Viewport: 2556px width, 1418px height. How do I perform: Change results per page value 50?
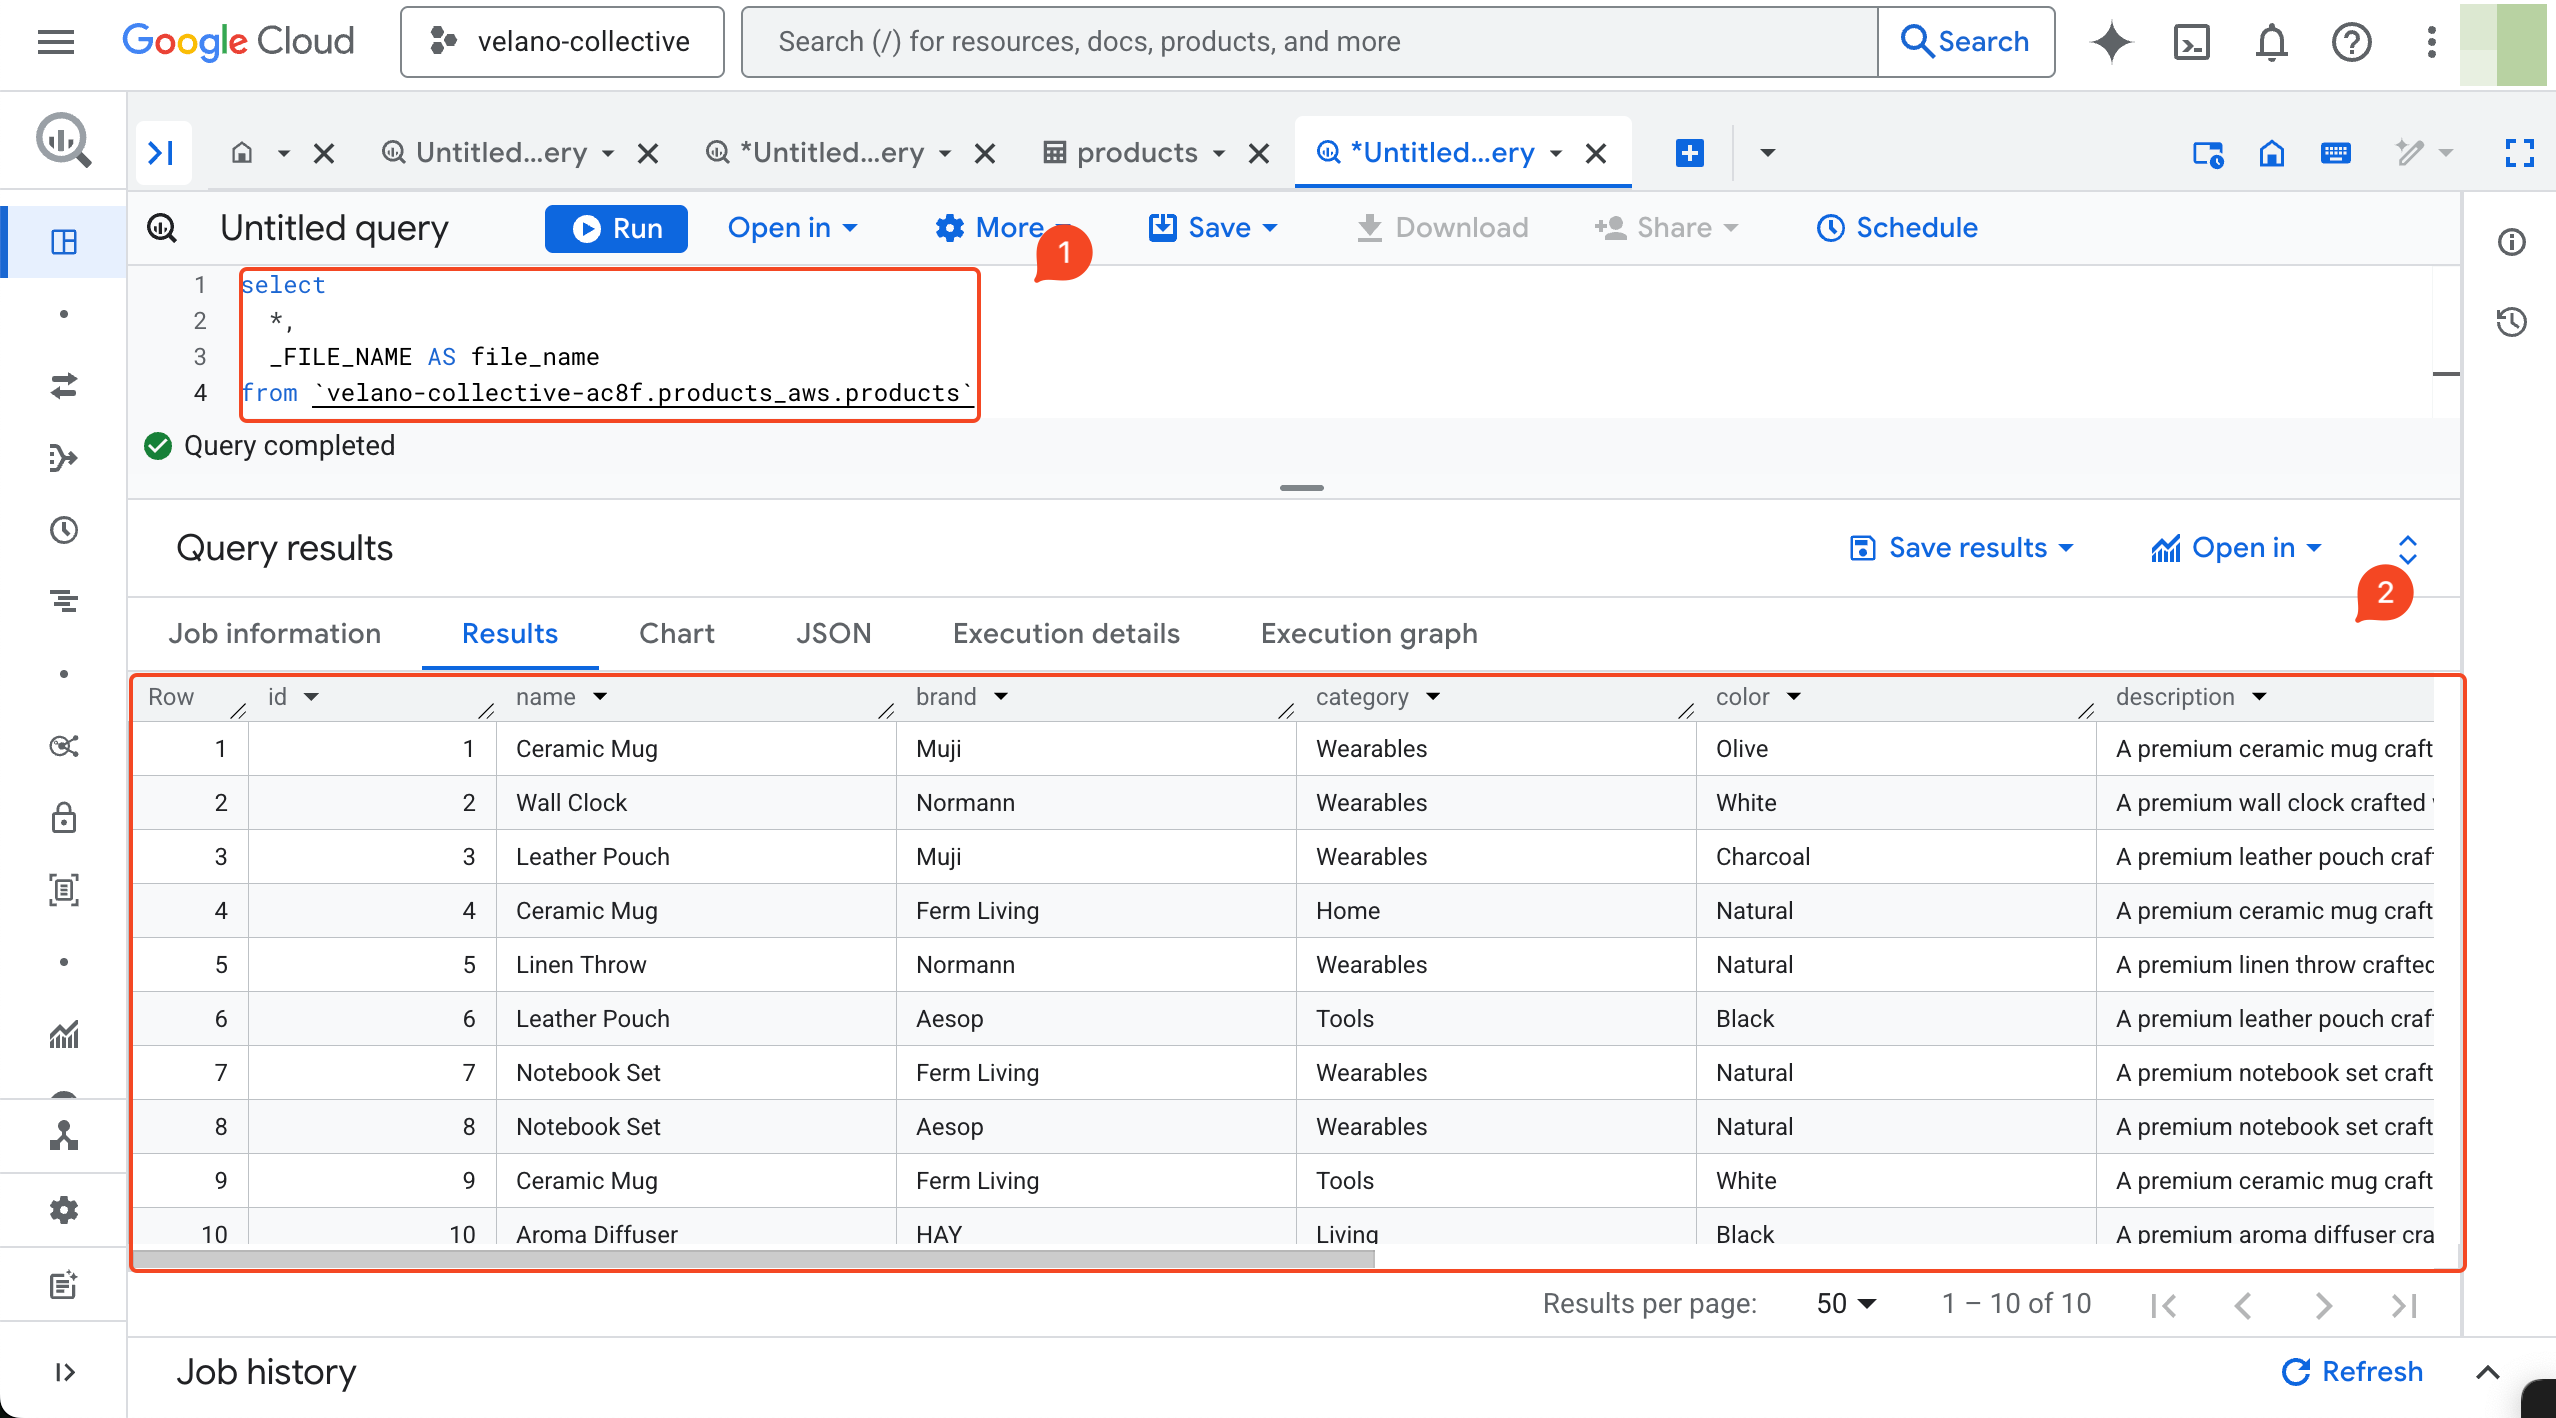[x=1846, y=1304]
